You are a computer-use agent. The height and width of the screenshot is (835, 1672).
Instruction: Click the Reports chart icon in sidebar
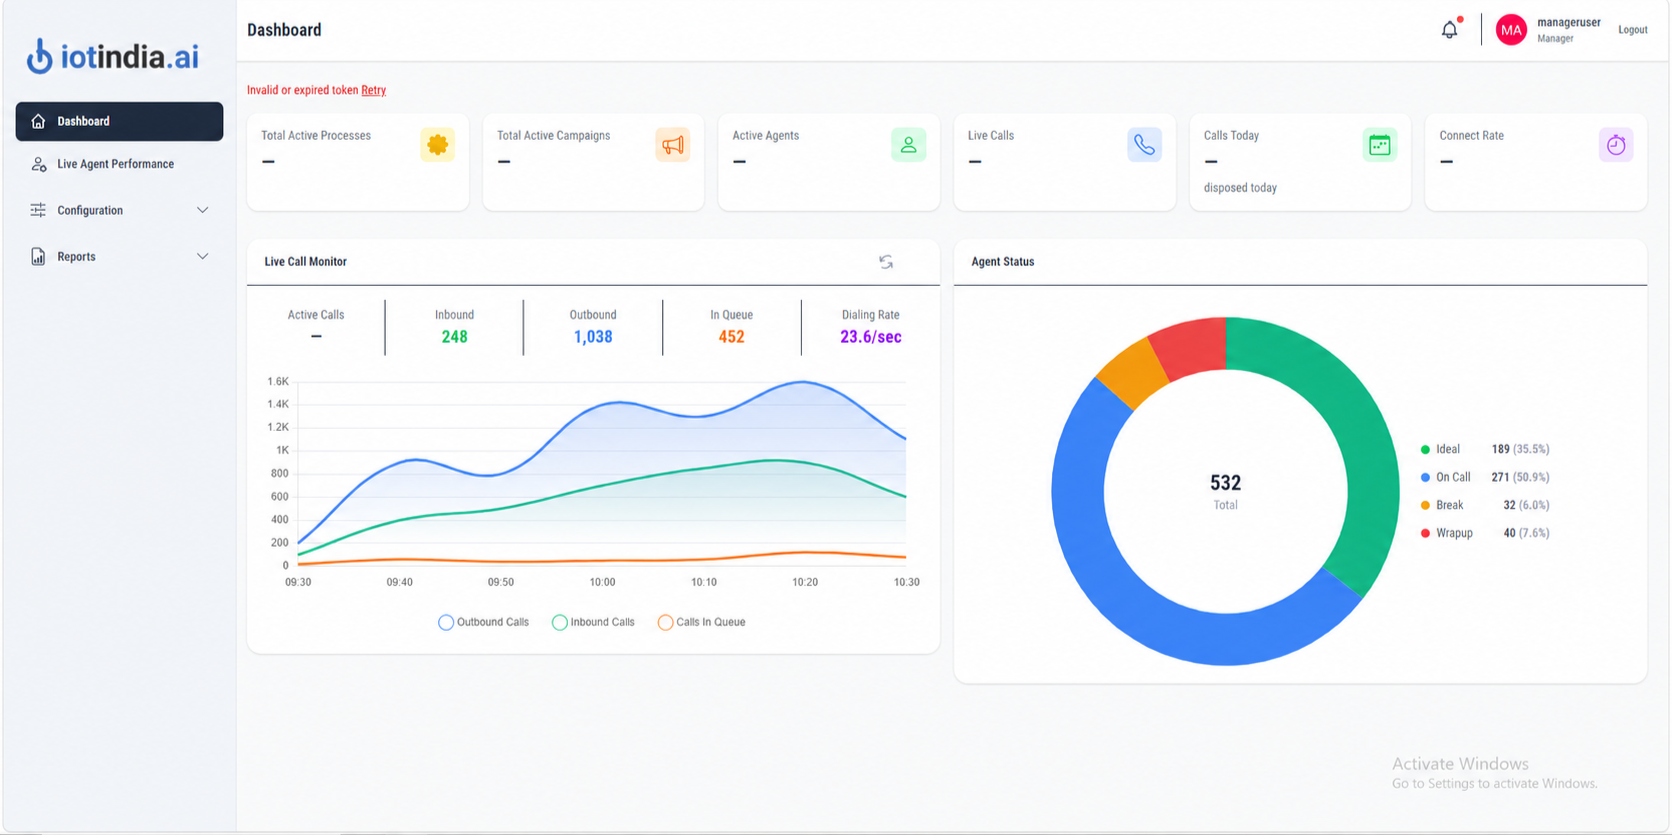[38, 257]
